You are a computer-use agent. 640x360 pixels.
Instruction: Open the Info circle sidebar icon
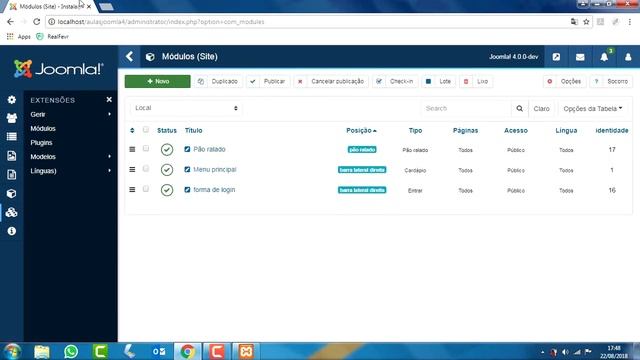coord(11,231)
